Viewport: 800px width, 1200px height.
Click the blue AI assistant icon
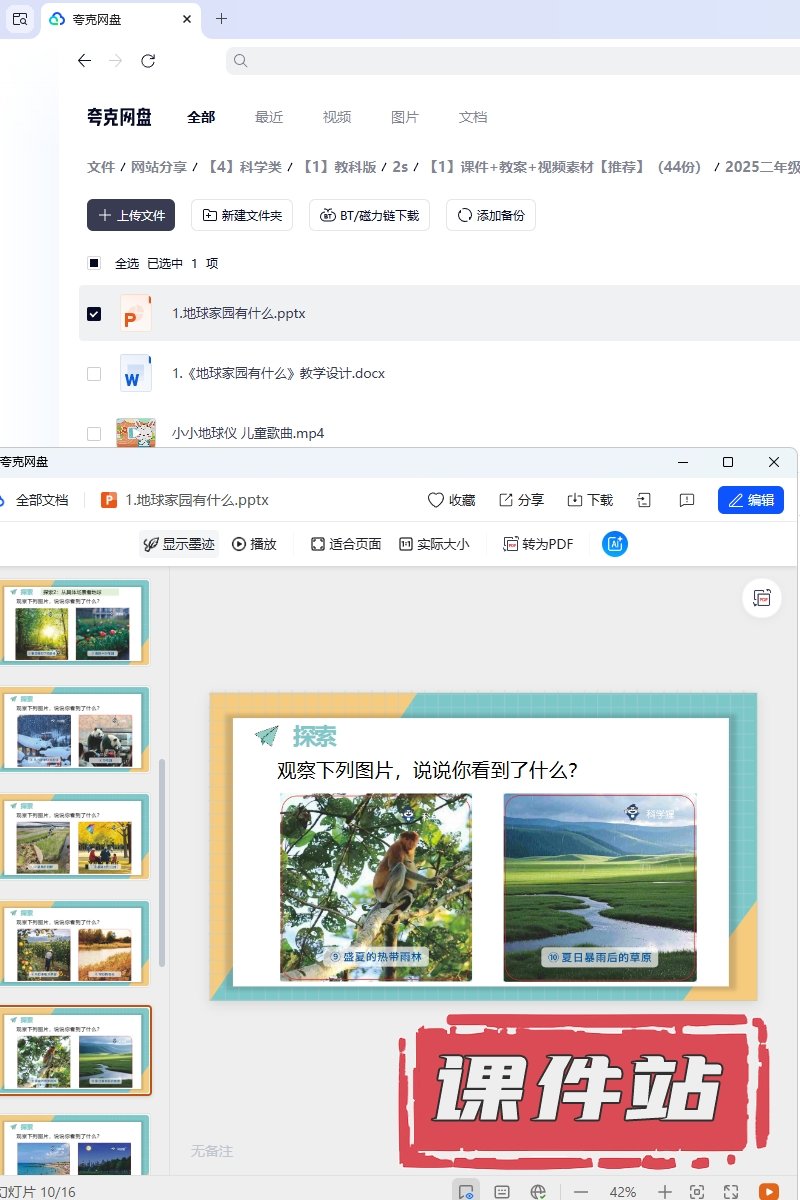(x=615, y=544)
